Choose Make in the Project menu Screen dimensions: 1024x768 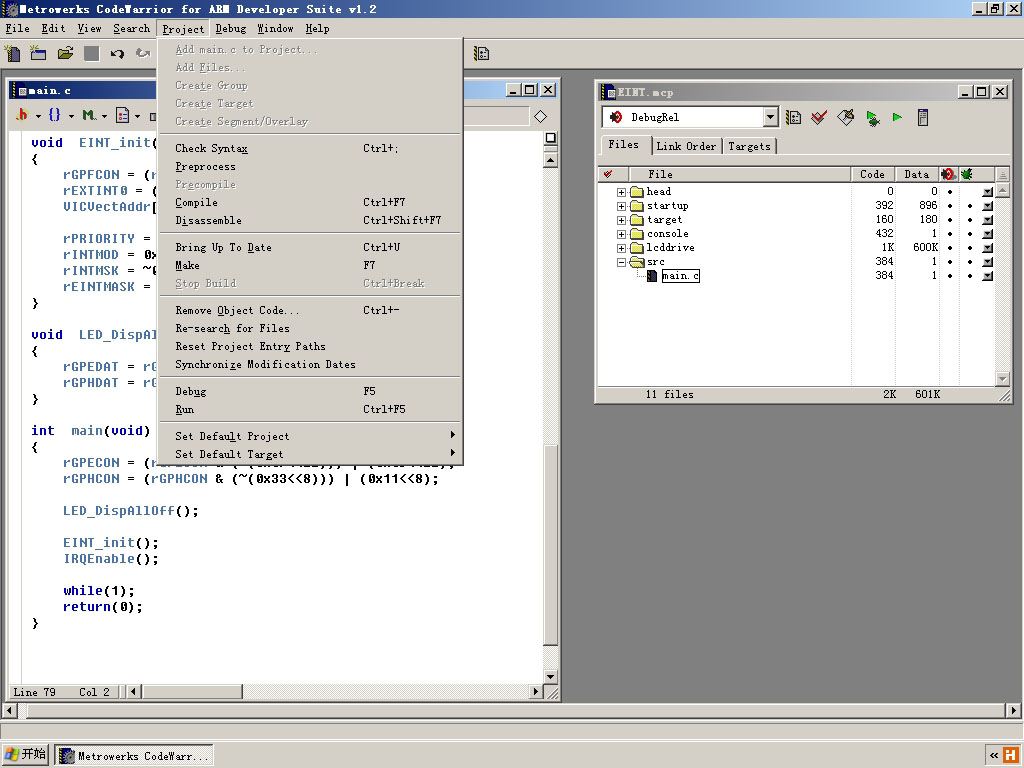click(x=311, y=265)
